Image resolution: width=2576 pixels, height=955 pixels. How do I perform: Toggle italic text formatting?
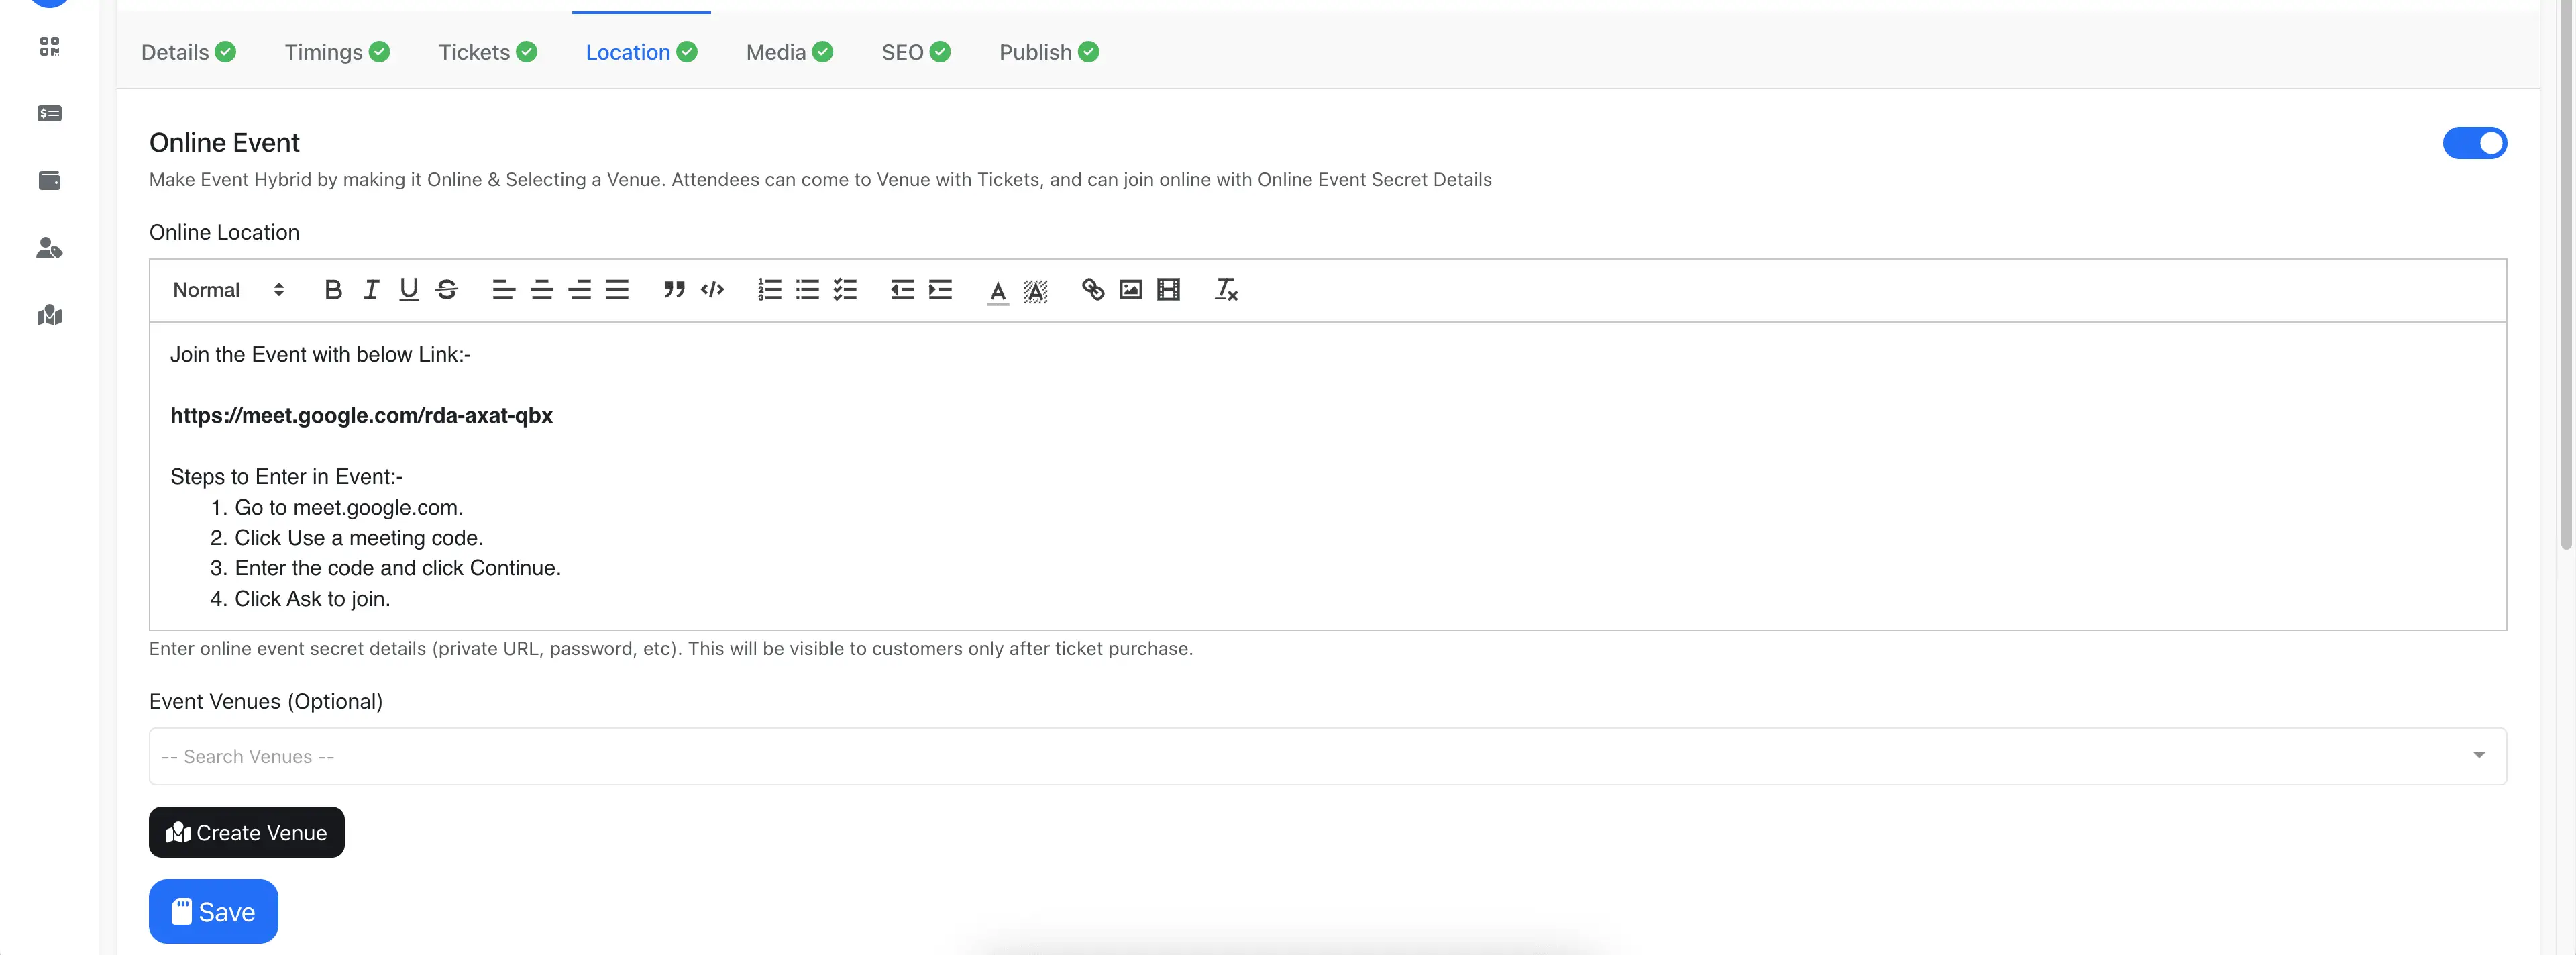point(371,290)
